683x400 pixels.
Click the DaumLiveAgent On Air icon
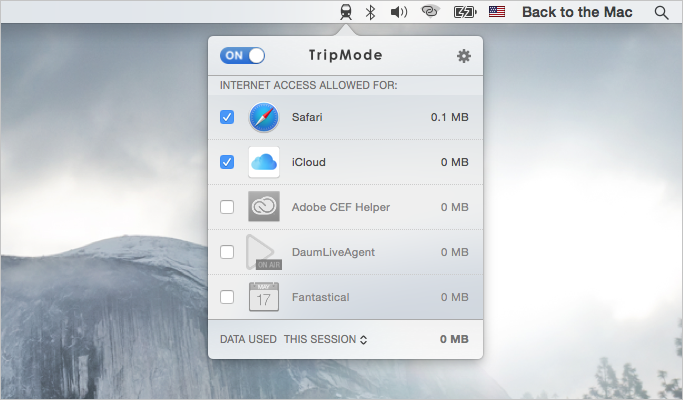coord(264,252)
